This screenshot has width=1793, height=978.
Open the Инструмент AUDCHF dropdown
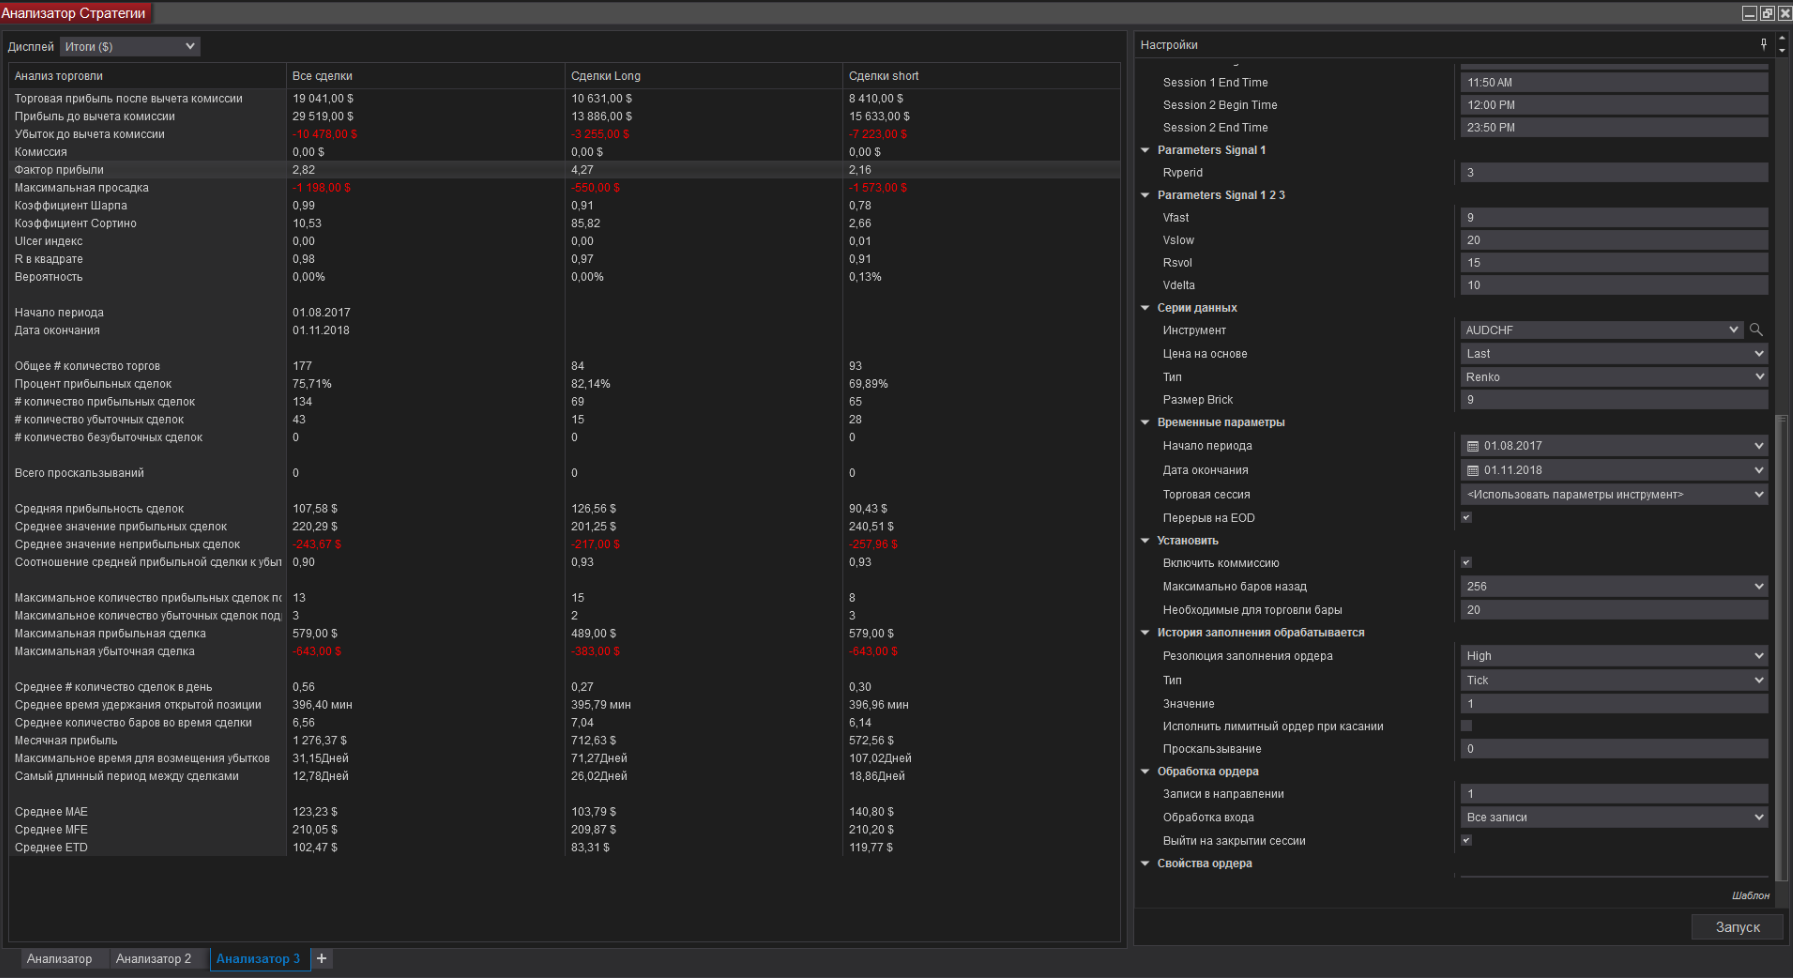[1602, 330]
